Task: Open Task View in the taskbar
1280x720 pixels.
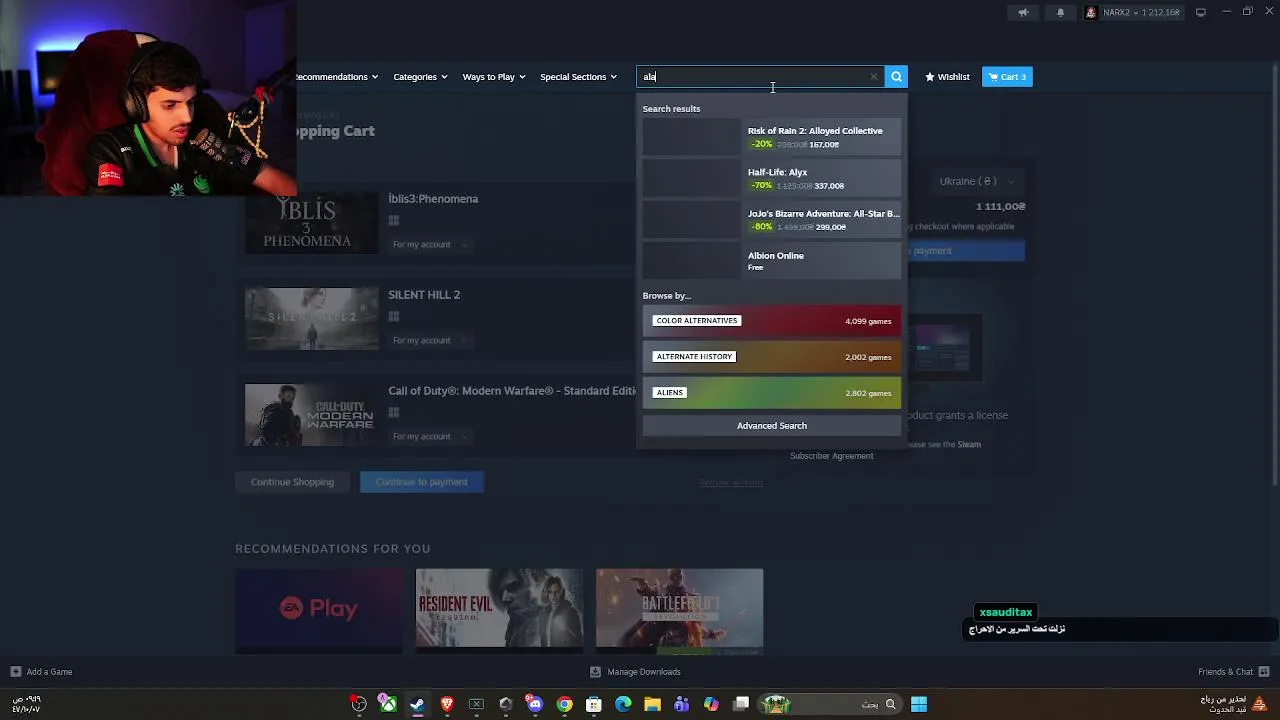Action: (x=741, y=704)
